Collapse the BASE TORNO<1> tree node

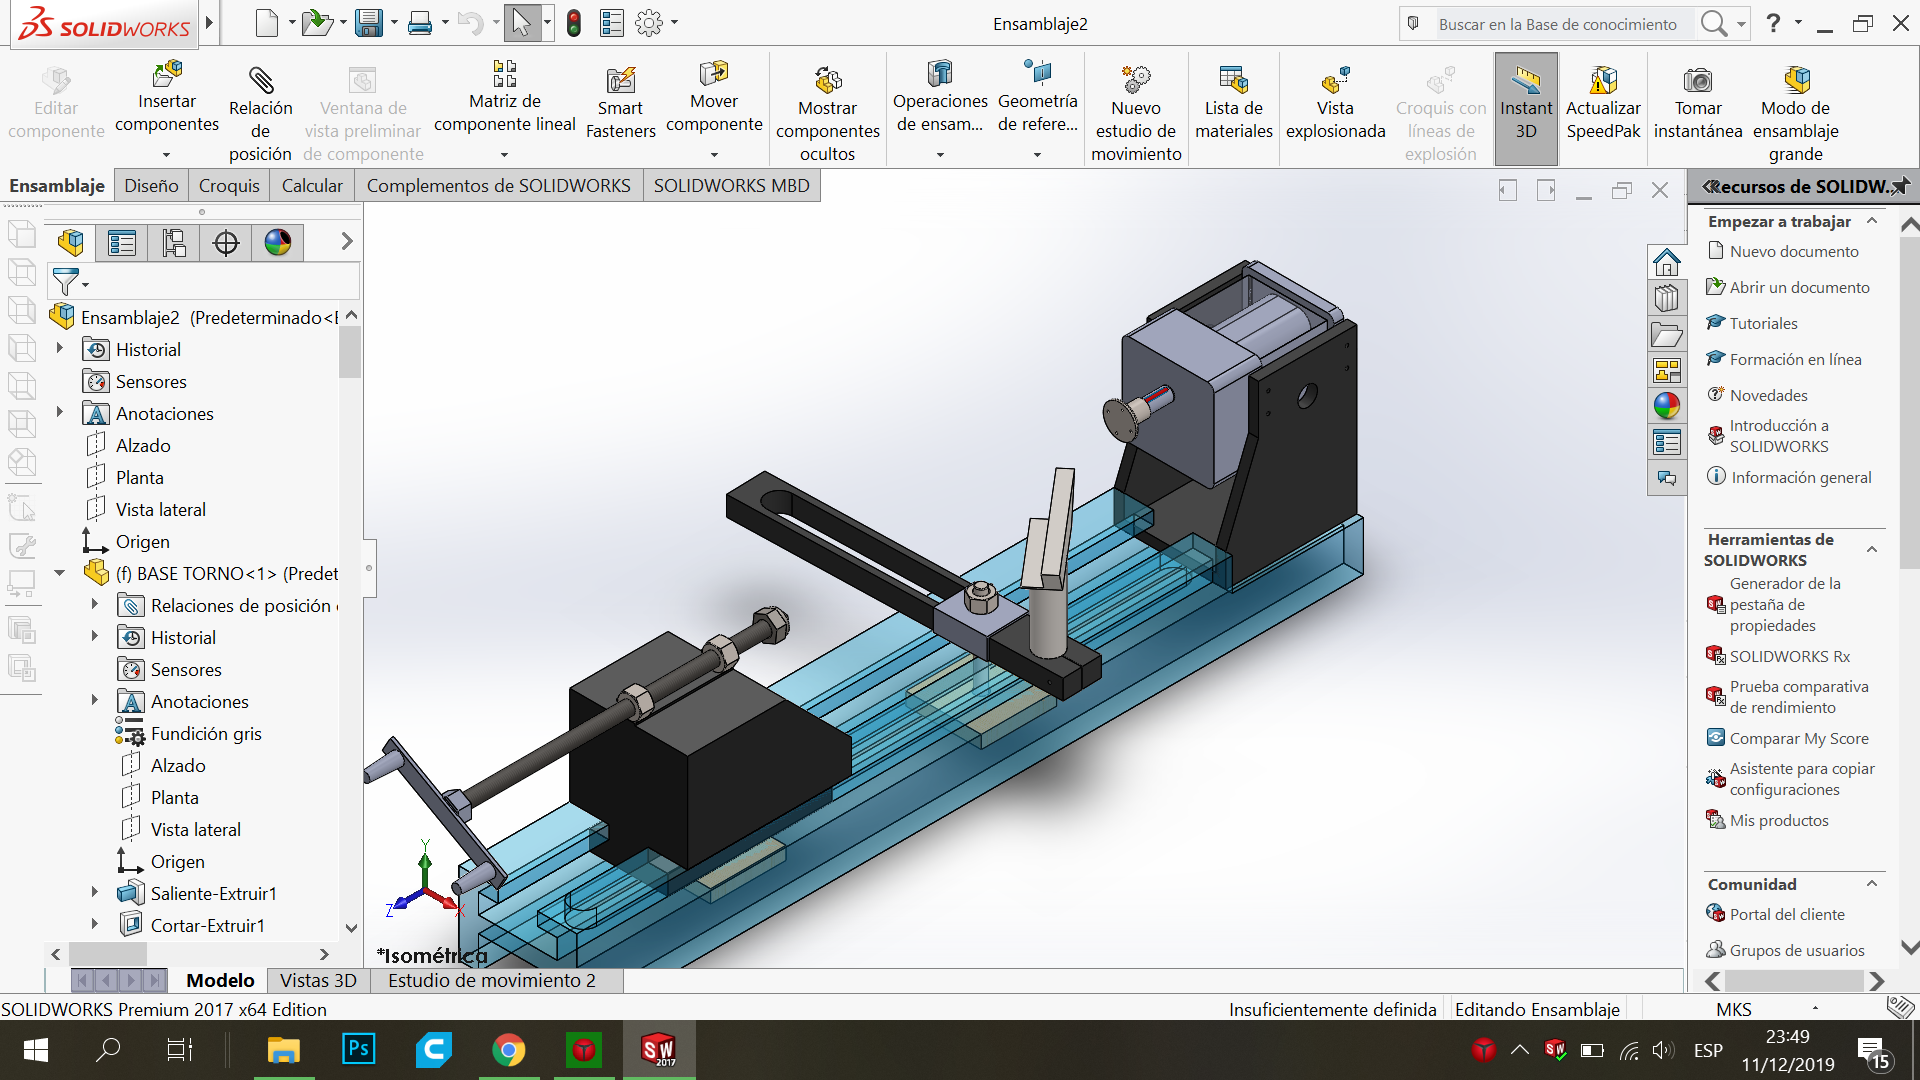pos(60,573)
